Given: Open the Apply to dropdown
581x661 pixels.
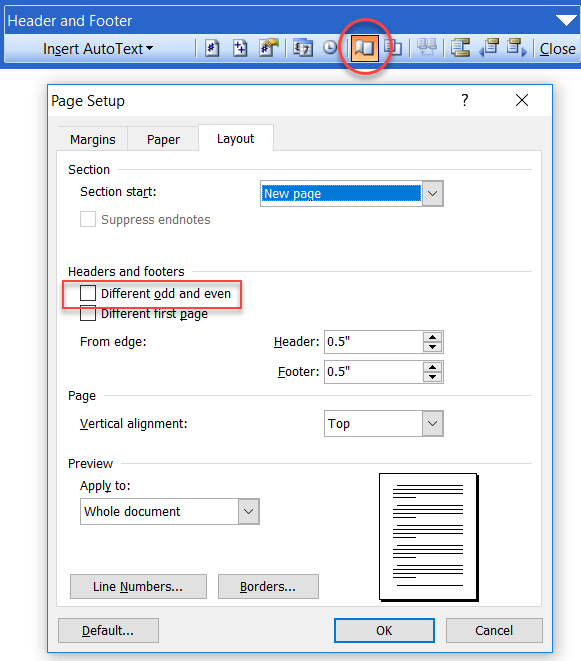Looking at the screenshot, I should coord(249,511).
